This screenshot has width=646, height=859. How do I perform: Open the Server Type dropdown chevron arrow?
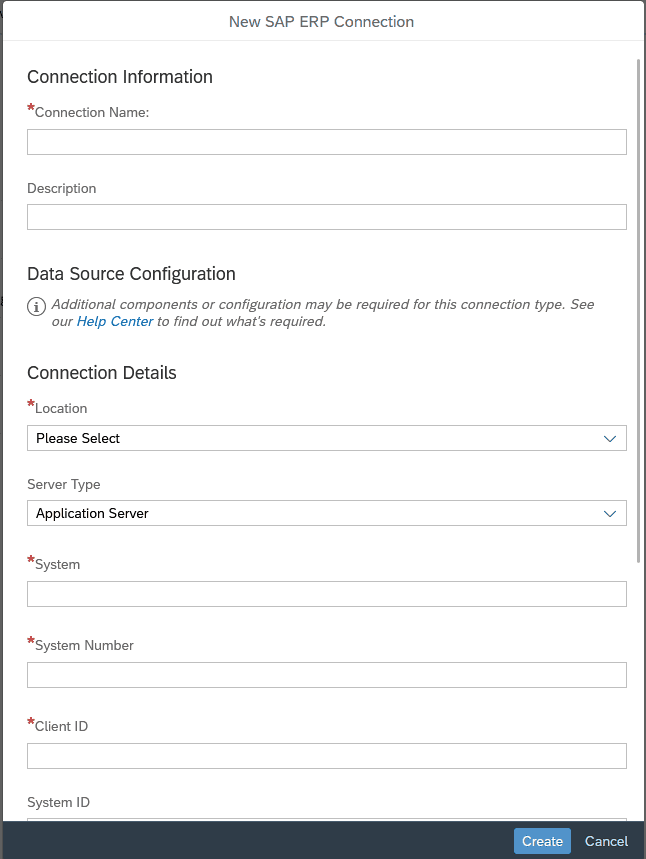tap(610, 513)
